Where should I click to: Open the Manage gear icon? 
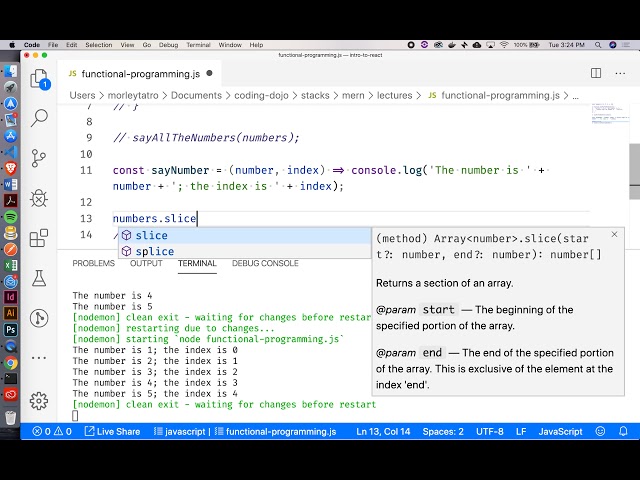tap(39, 401)
